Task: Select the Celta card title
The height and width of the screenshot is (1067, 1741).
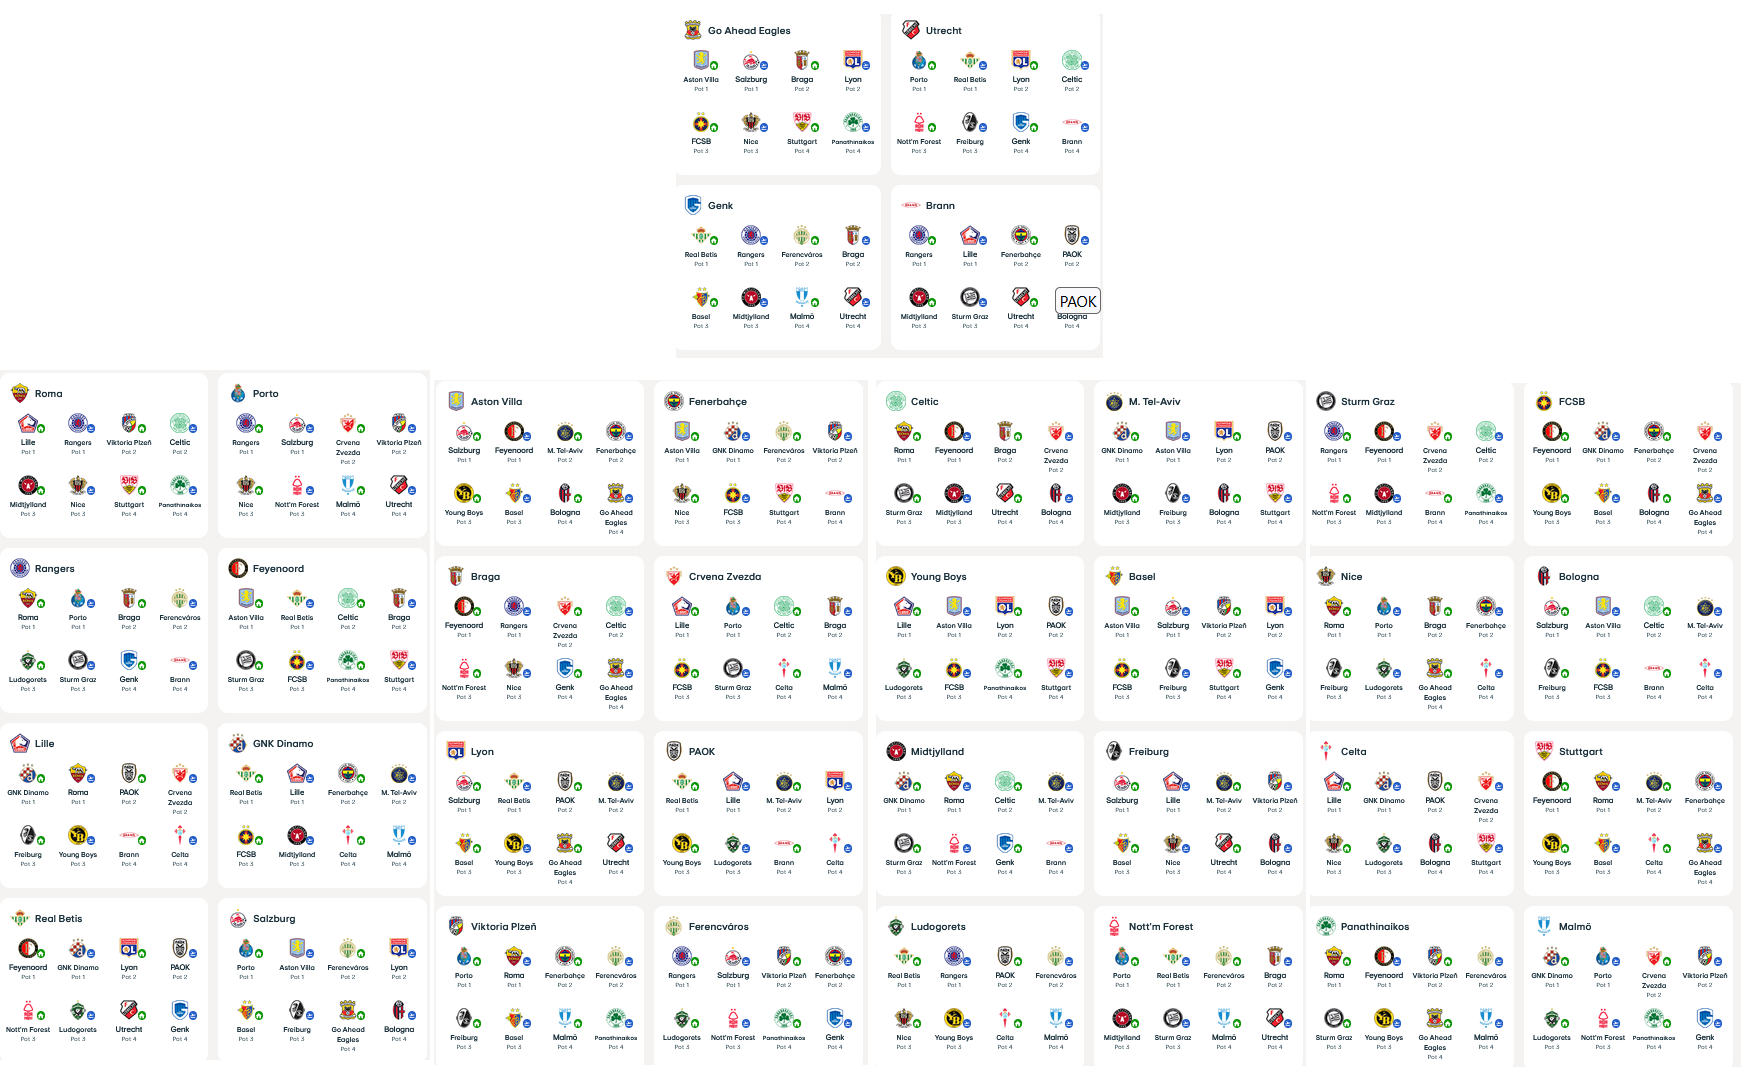Action: pos(1354,752)
